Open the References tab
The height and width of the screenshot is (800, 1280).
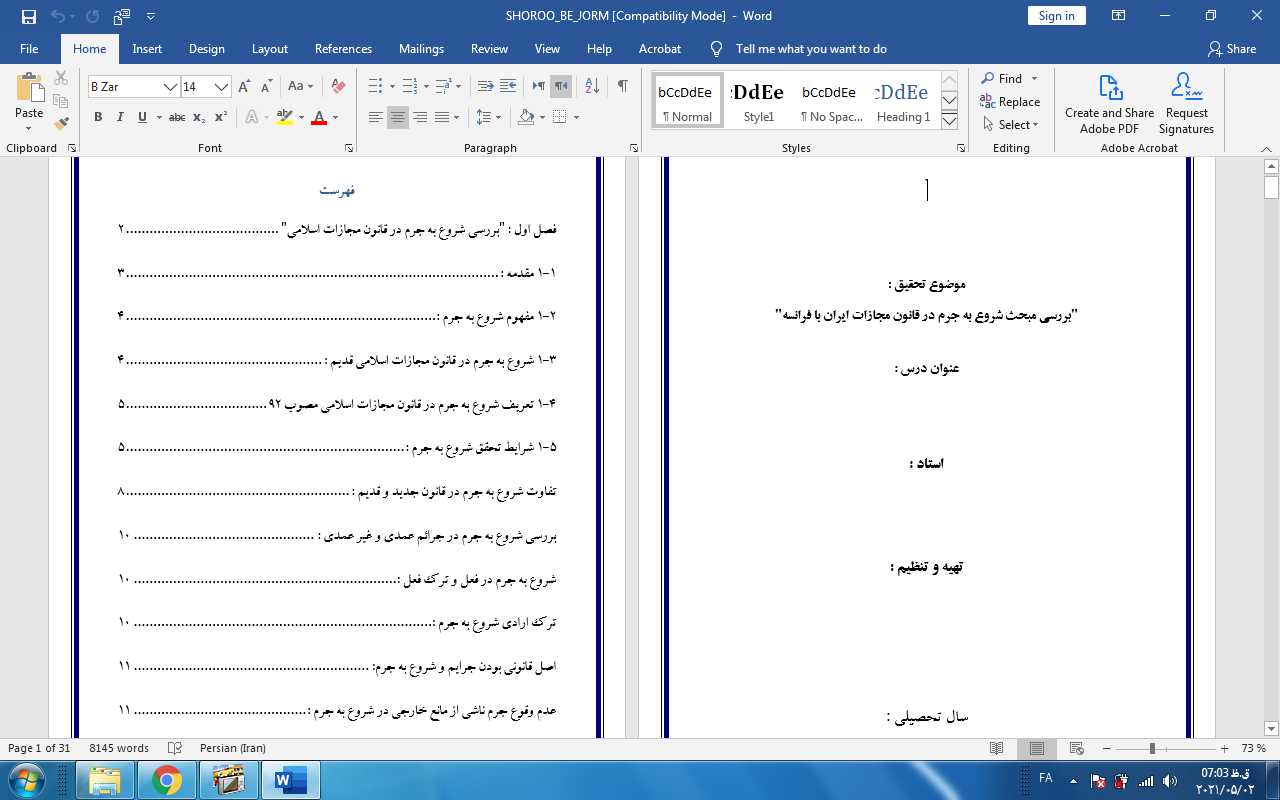(343, 49)
